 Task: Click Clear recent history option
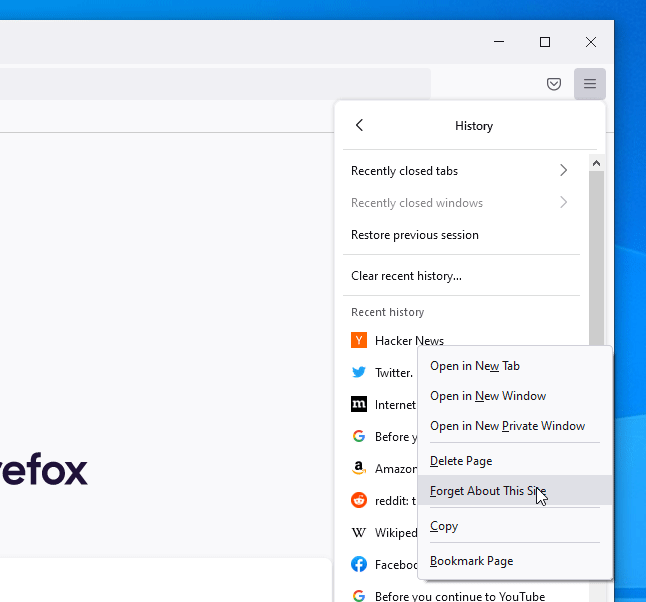406,276
